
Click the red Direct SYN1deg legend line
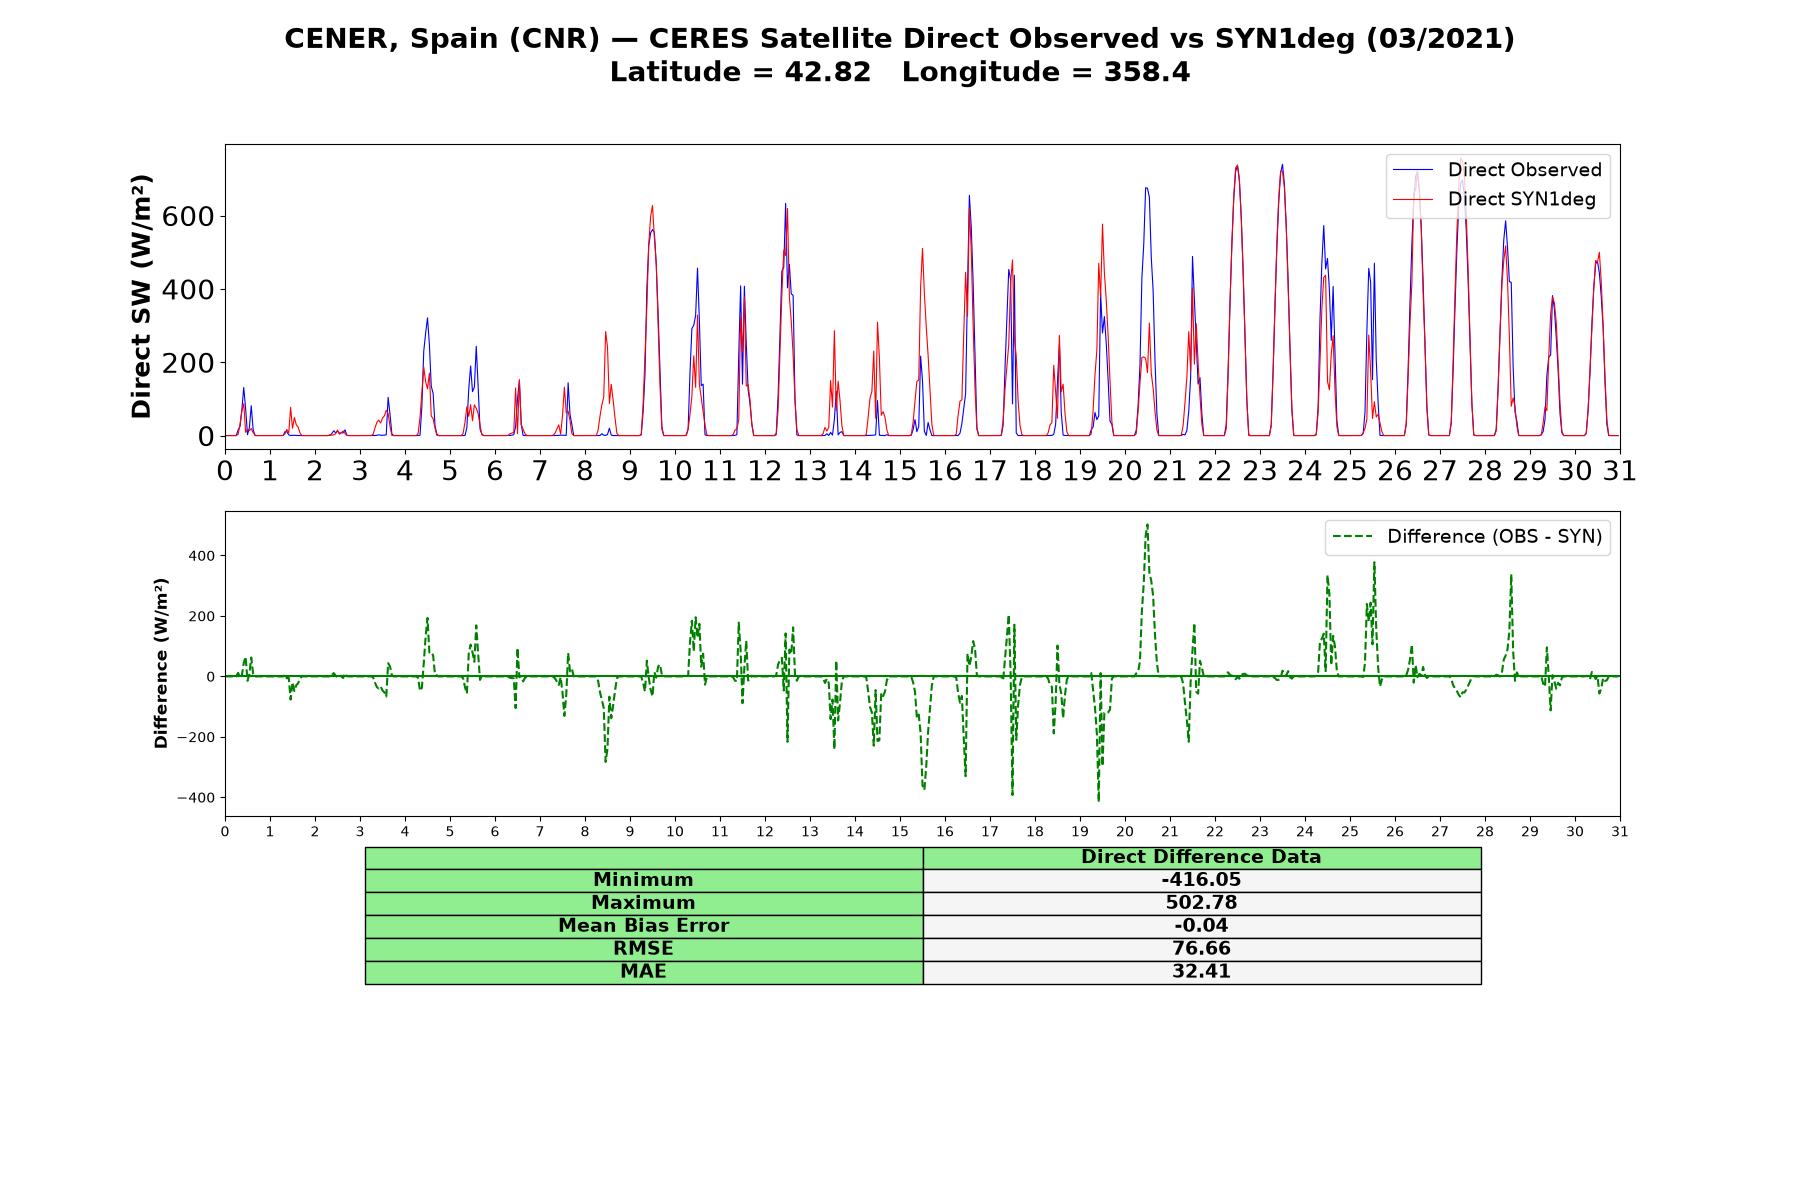pyautogui.click(x=1413, y=199)
